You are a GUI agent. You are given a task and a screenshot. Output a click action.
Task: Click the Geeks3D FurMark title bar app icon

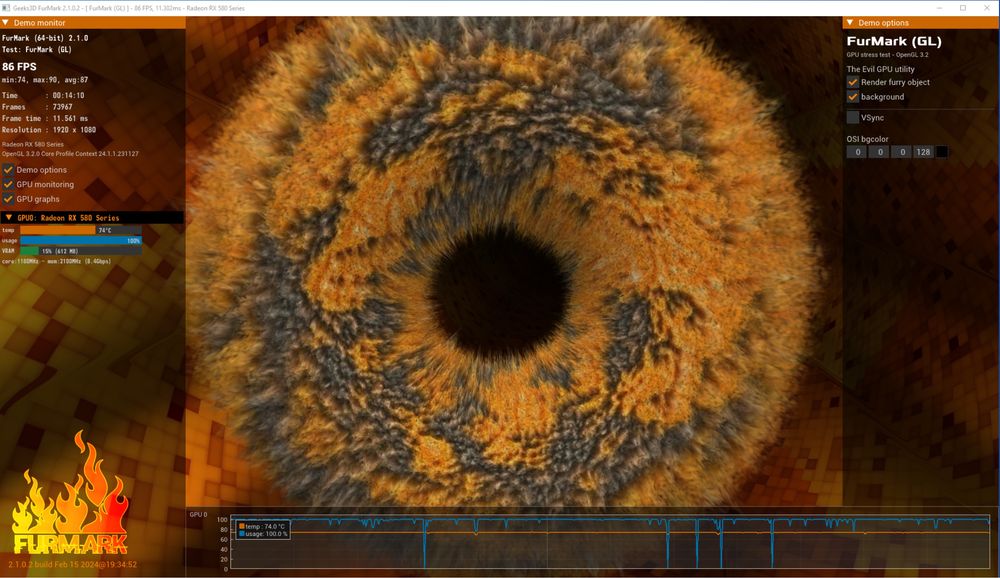[x=6, y=8]
